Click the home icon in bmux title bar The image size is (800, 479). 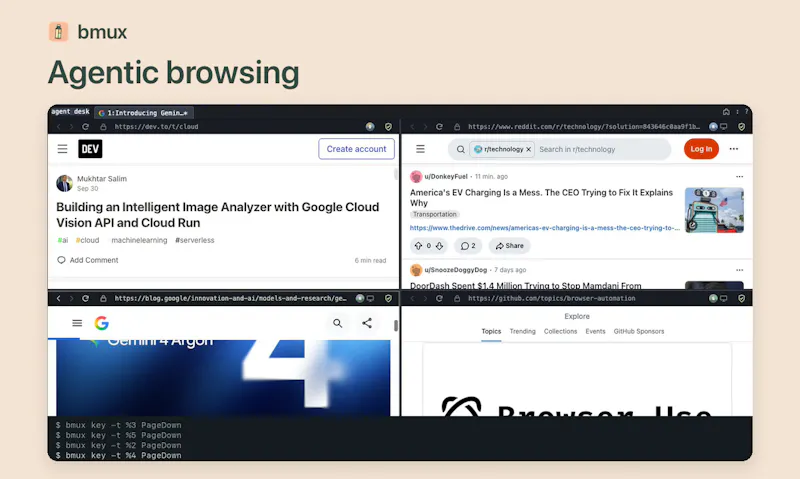click(726, 112)
